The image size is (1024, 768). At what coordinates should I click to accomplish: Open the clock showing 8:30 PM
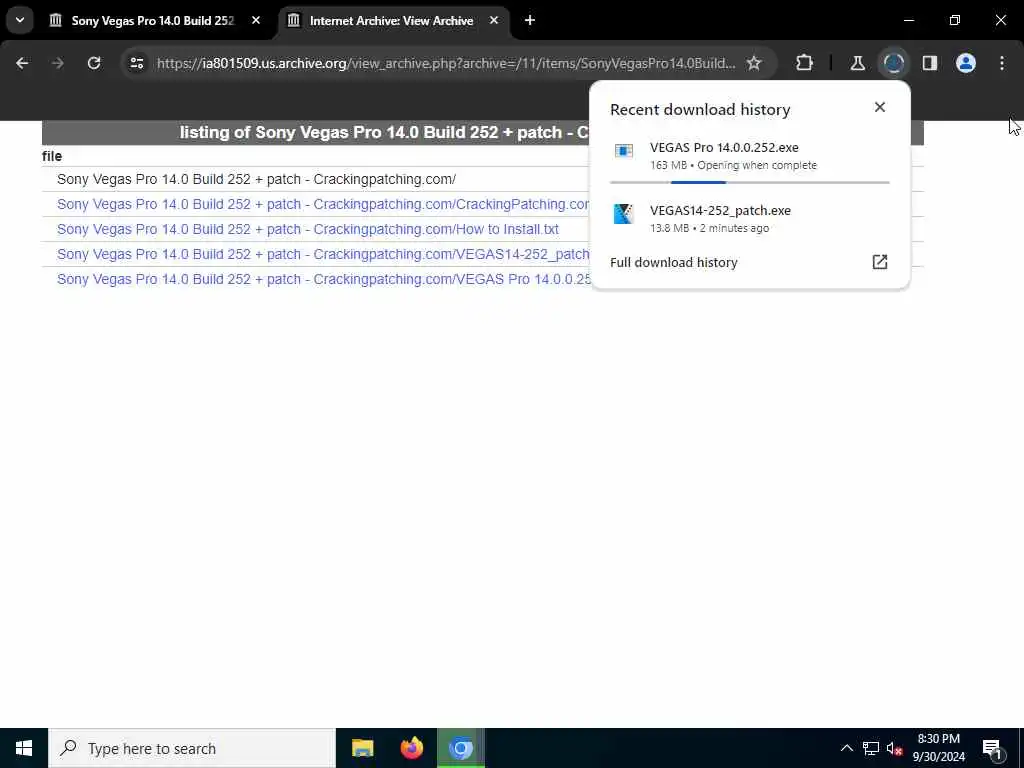point(938,748)
